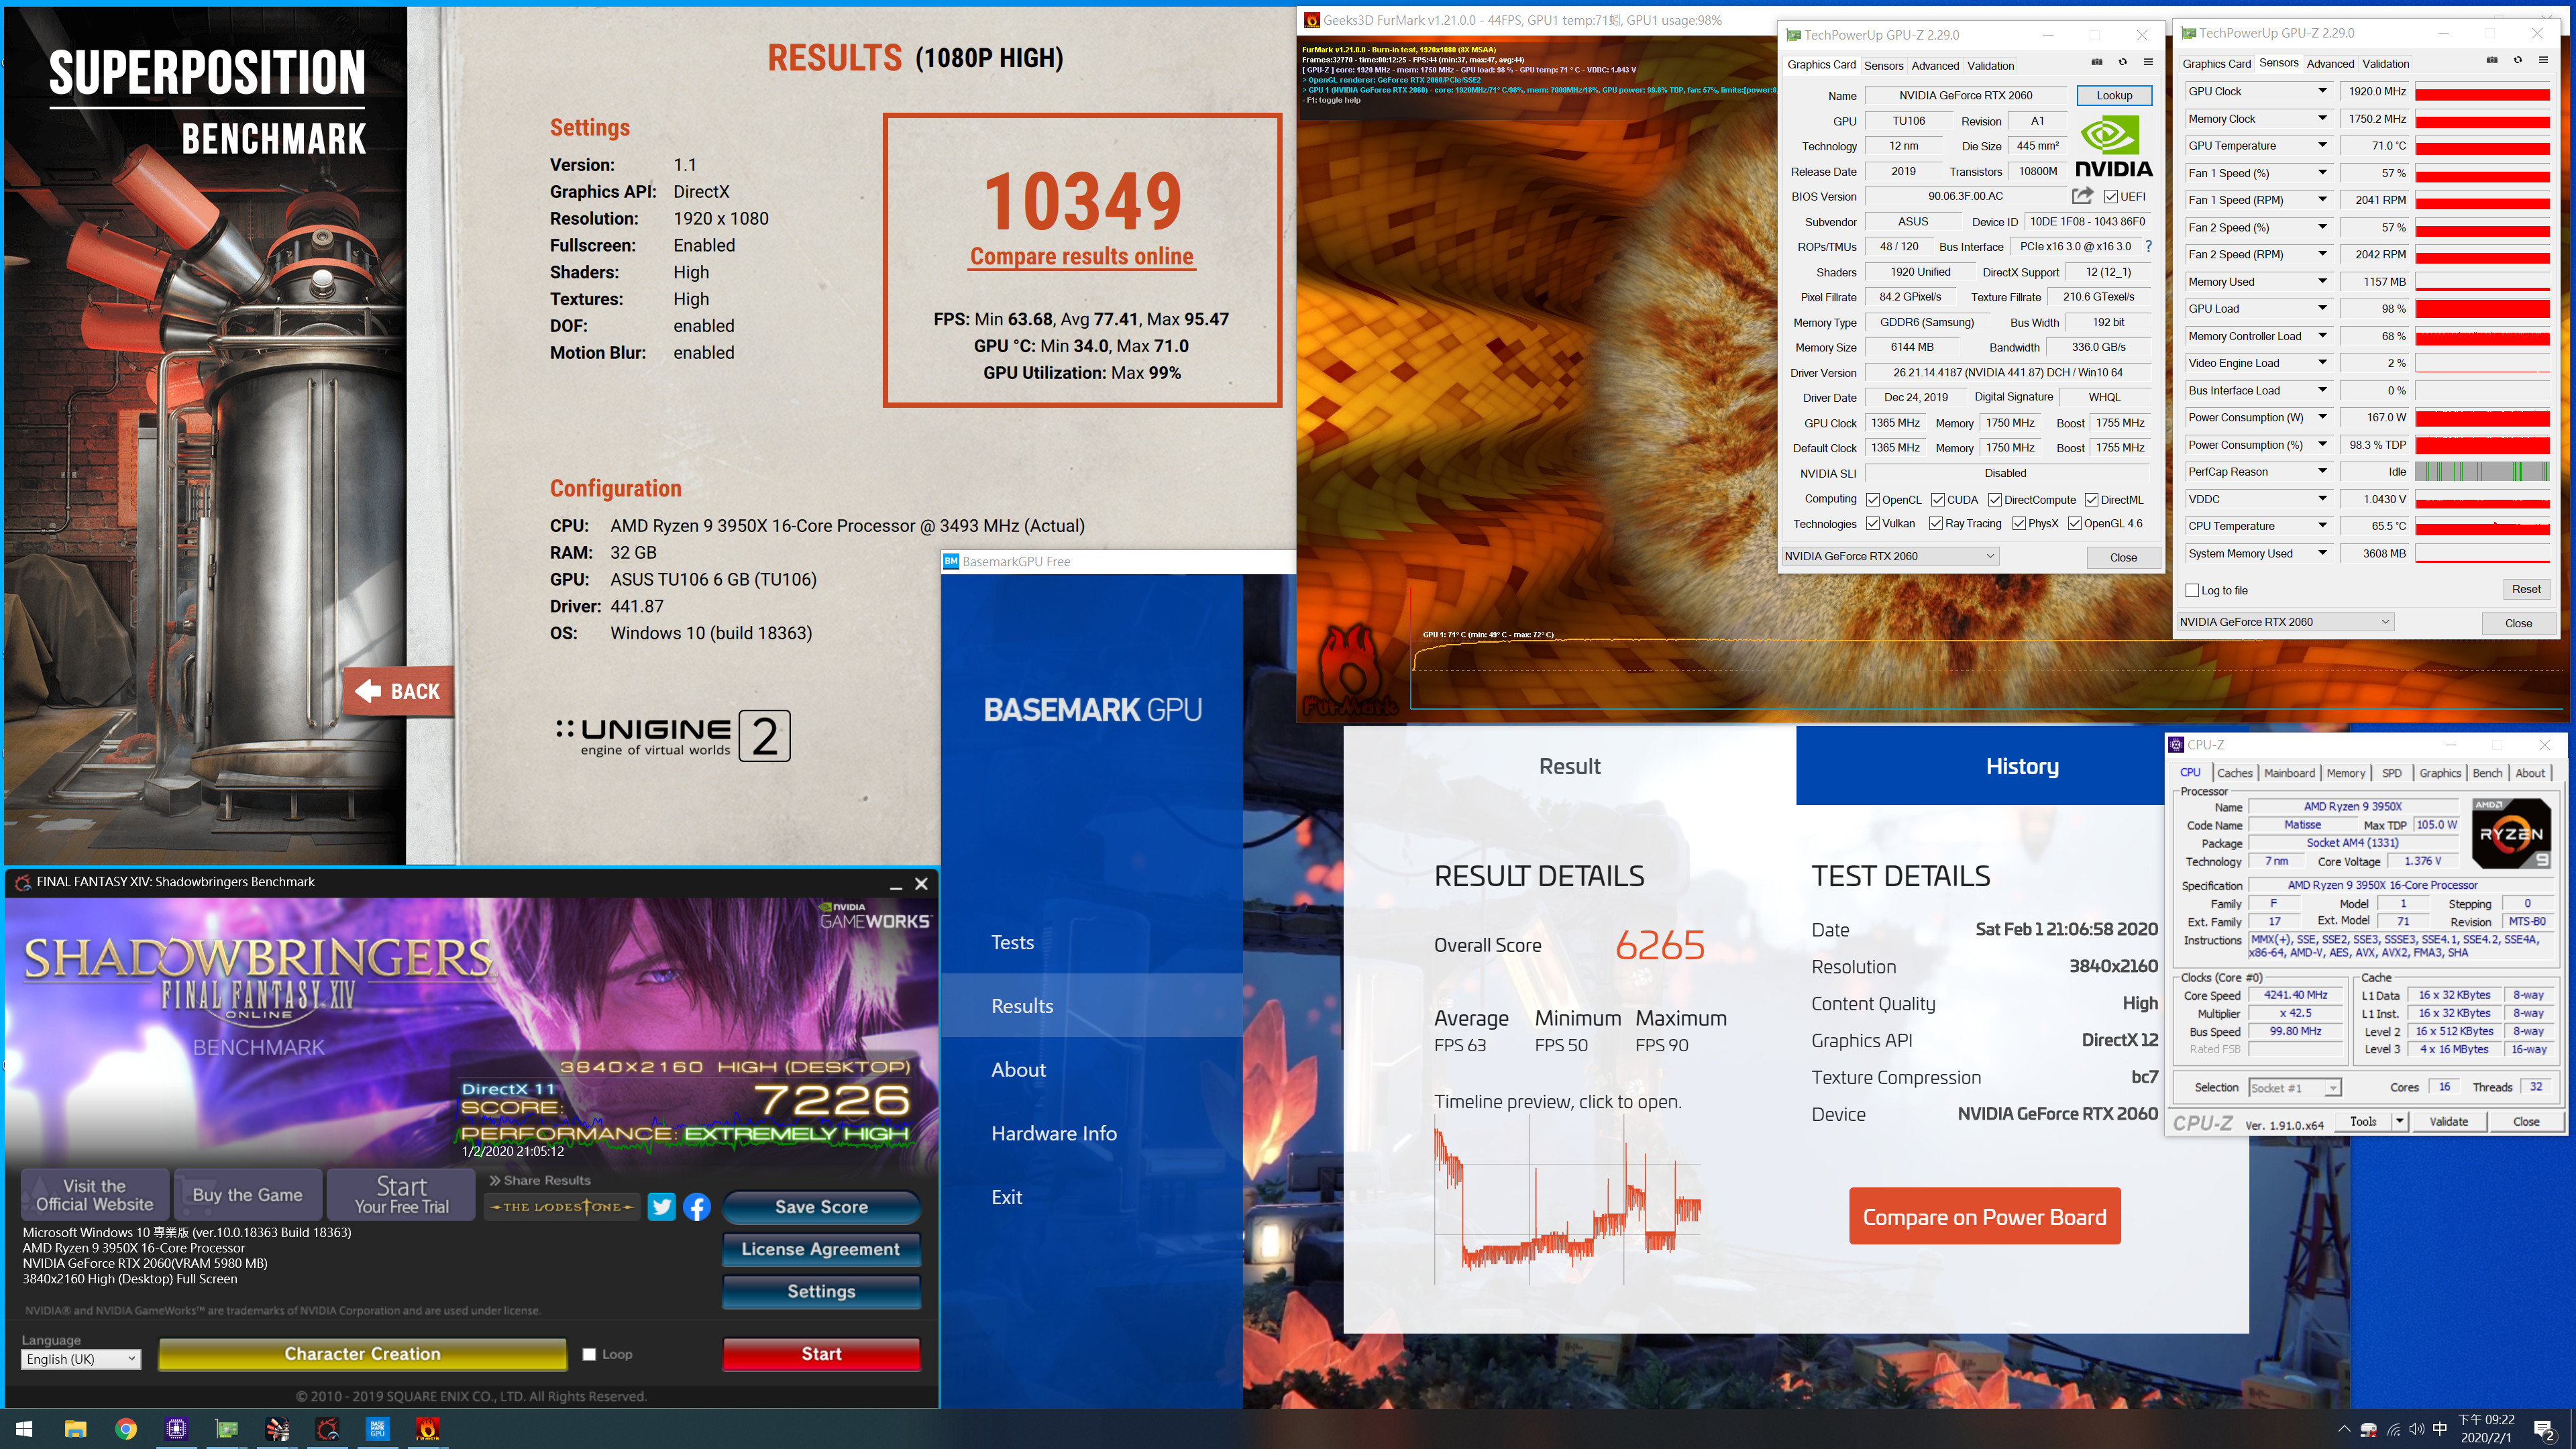Share result via Twitter icon
The height and width of the screenshot is (1449, 2576).
click(x=661, y=1207)
